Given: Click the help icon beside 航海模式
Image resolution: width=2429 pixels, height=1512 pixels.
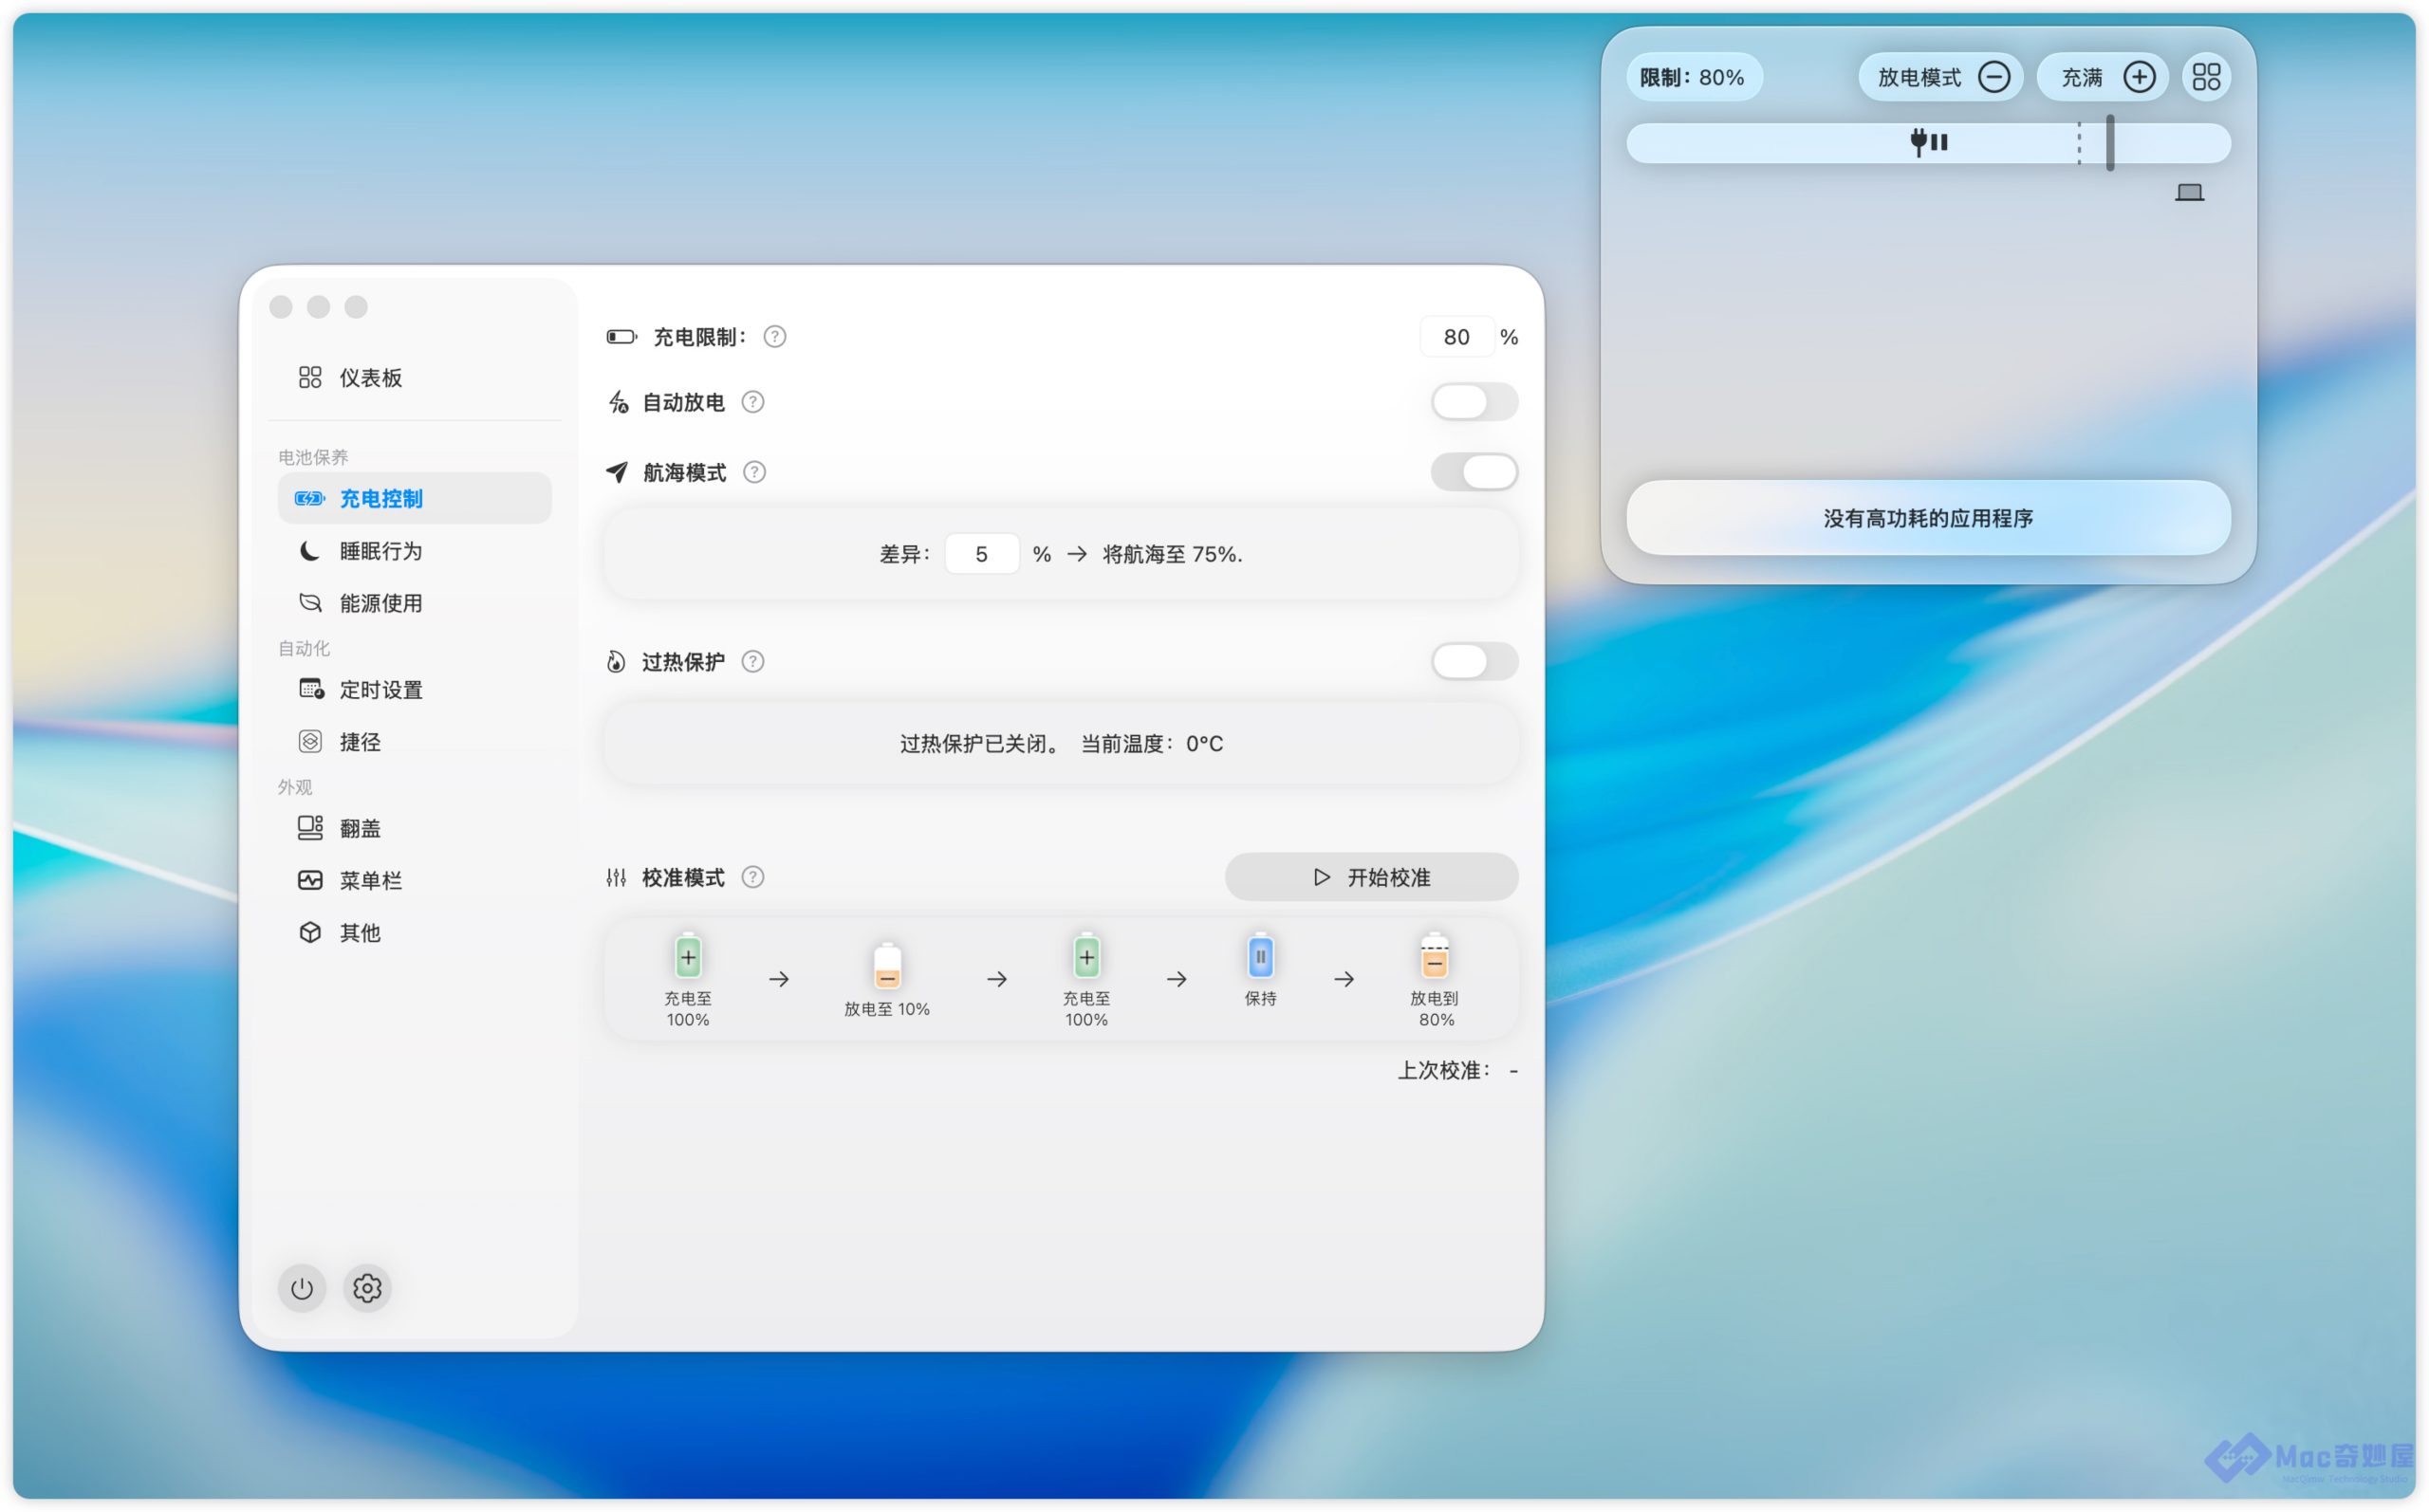Looking at the screenshot, I should point(755,472).
